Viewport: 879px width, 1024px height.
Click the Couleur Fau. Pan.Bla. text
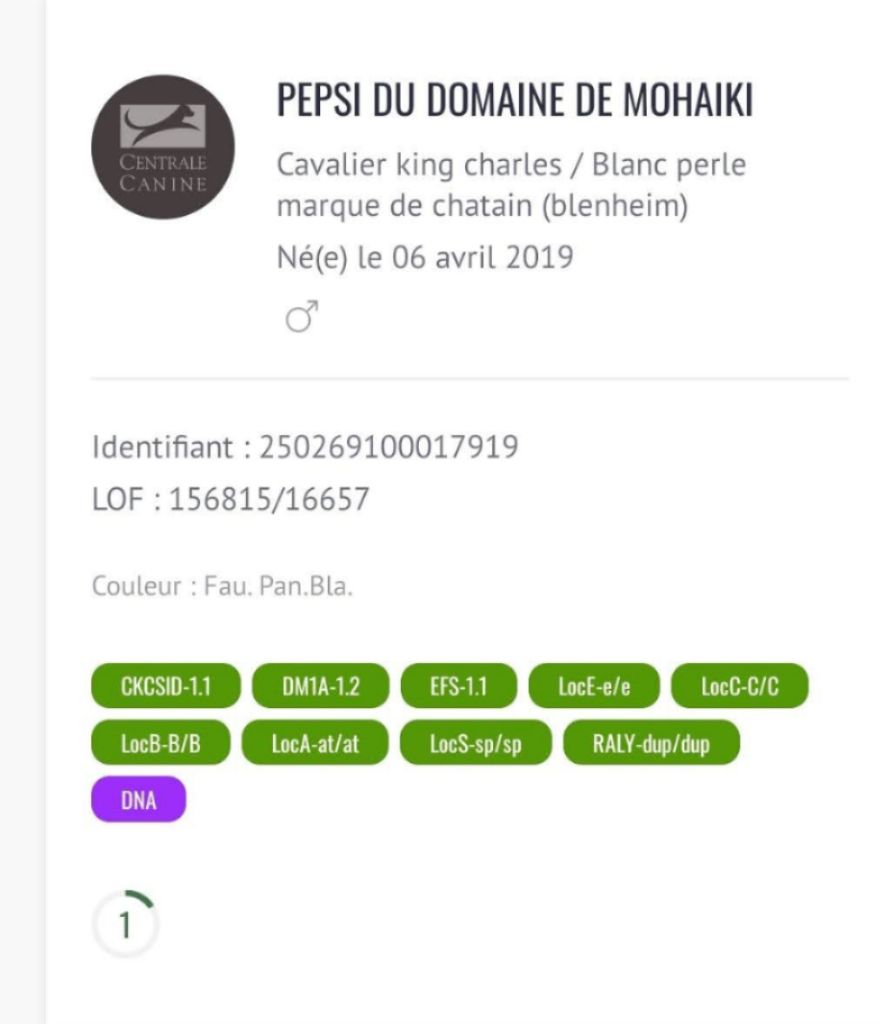click(222, 586)
